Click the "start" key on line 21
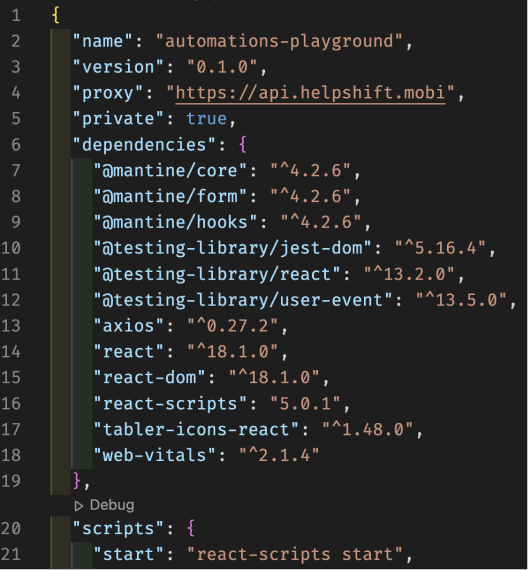Image resolution: width=528 pixels, height=570 pixels. (128, 554)
